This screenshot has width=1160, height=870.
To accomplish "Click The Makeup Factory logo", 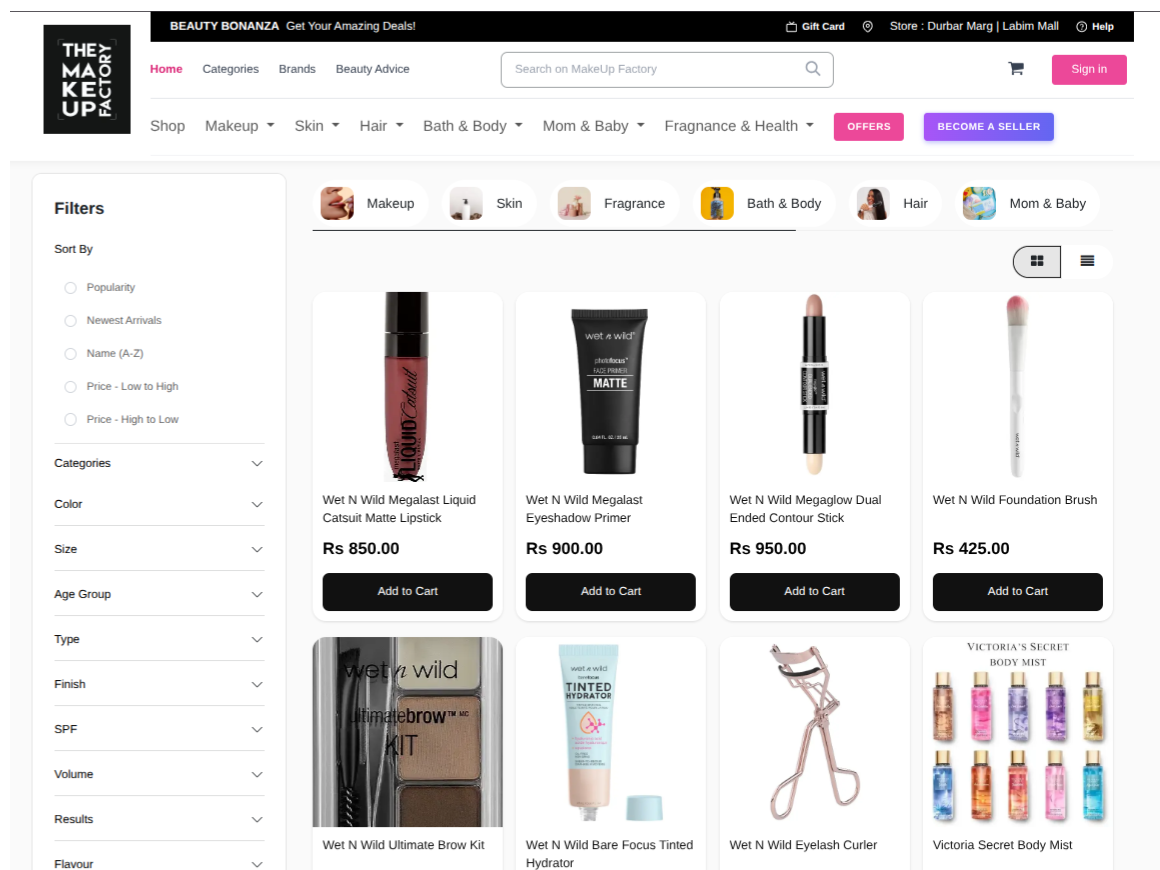I will click(87, 79).
